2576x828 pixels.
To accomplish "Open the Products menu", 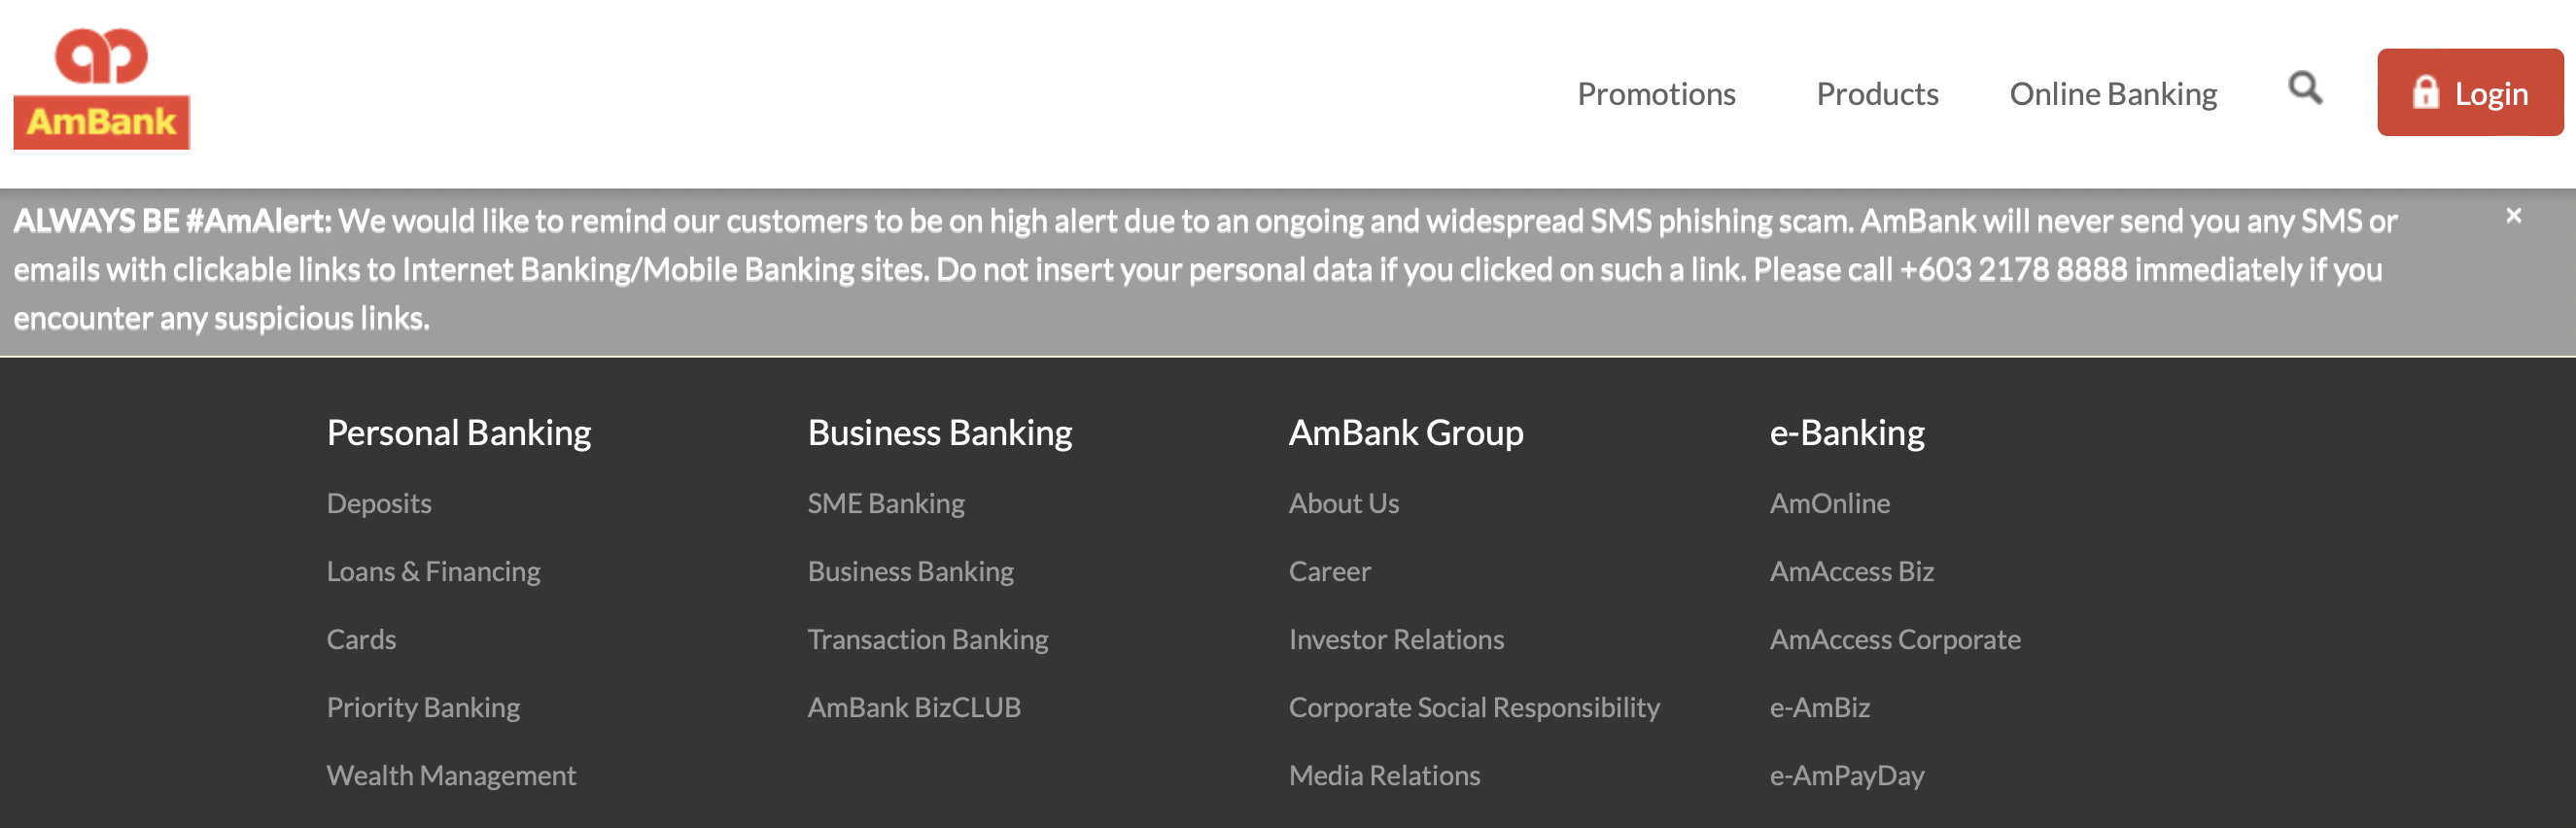I will (1877, 94).
